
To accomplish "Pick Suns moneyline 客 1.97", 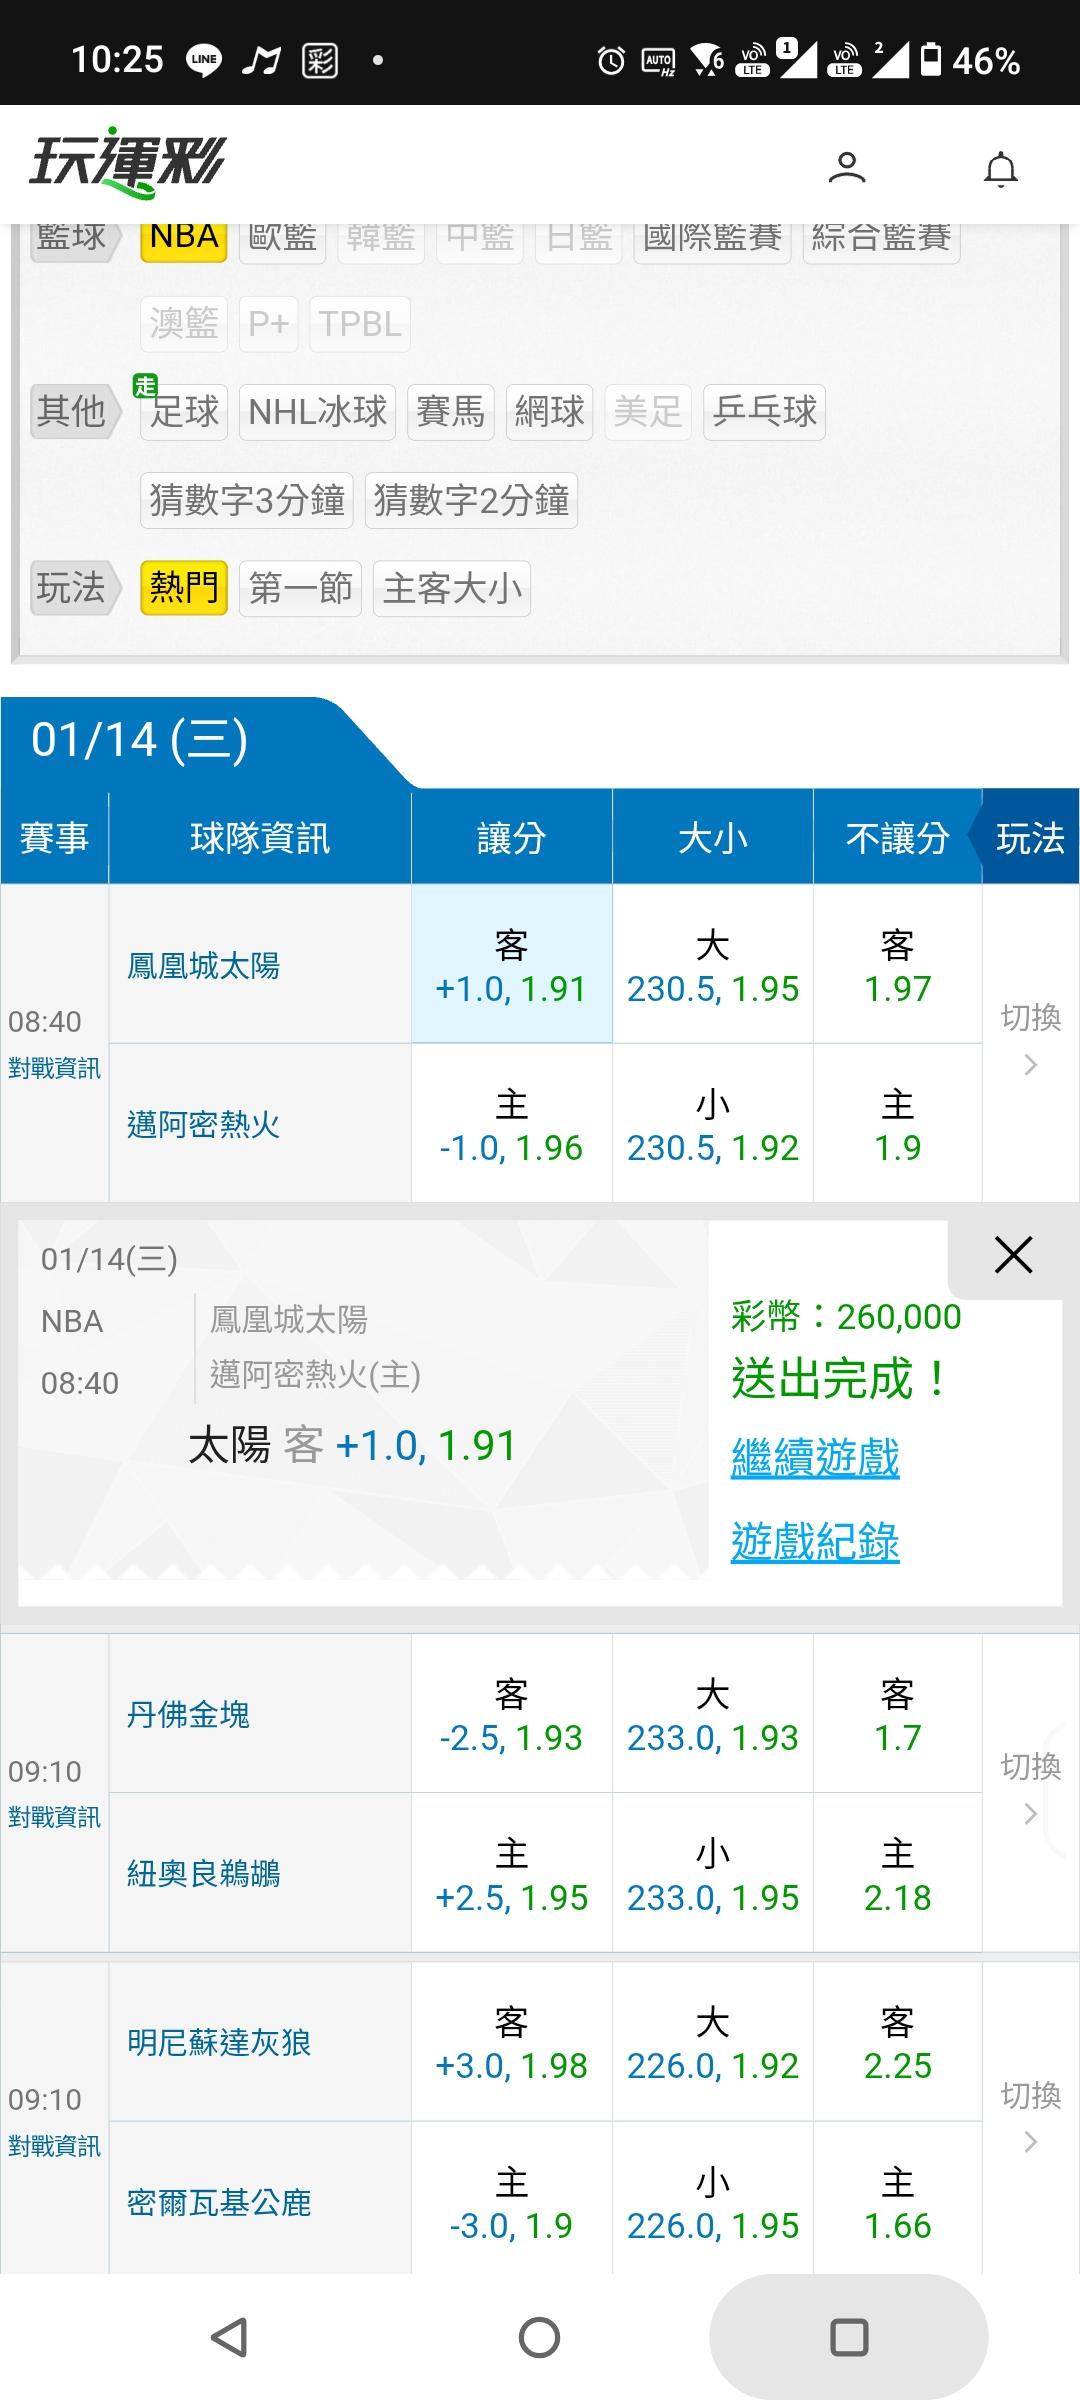I will pos(897,965).
